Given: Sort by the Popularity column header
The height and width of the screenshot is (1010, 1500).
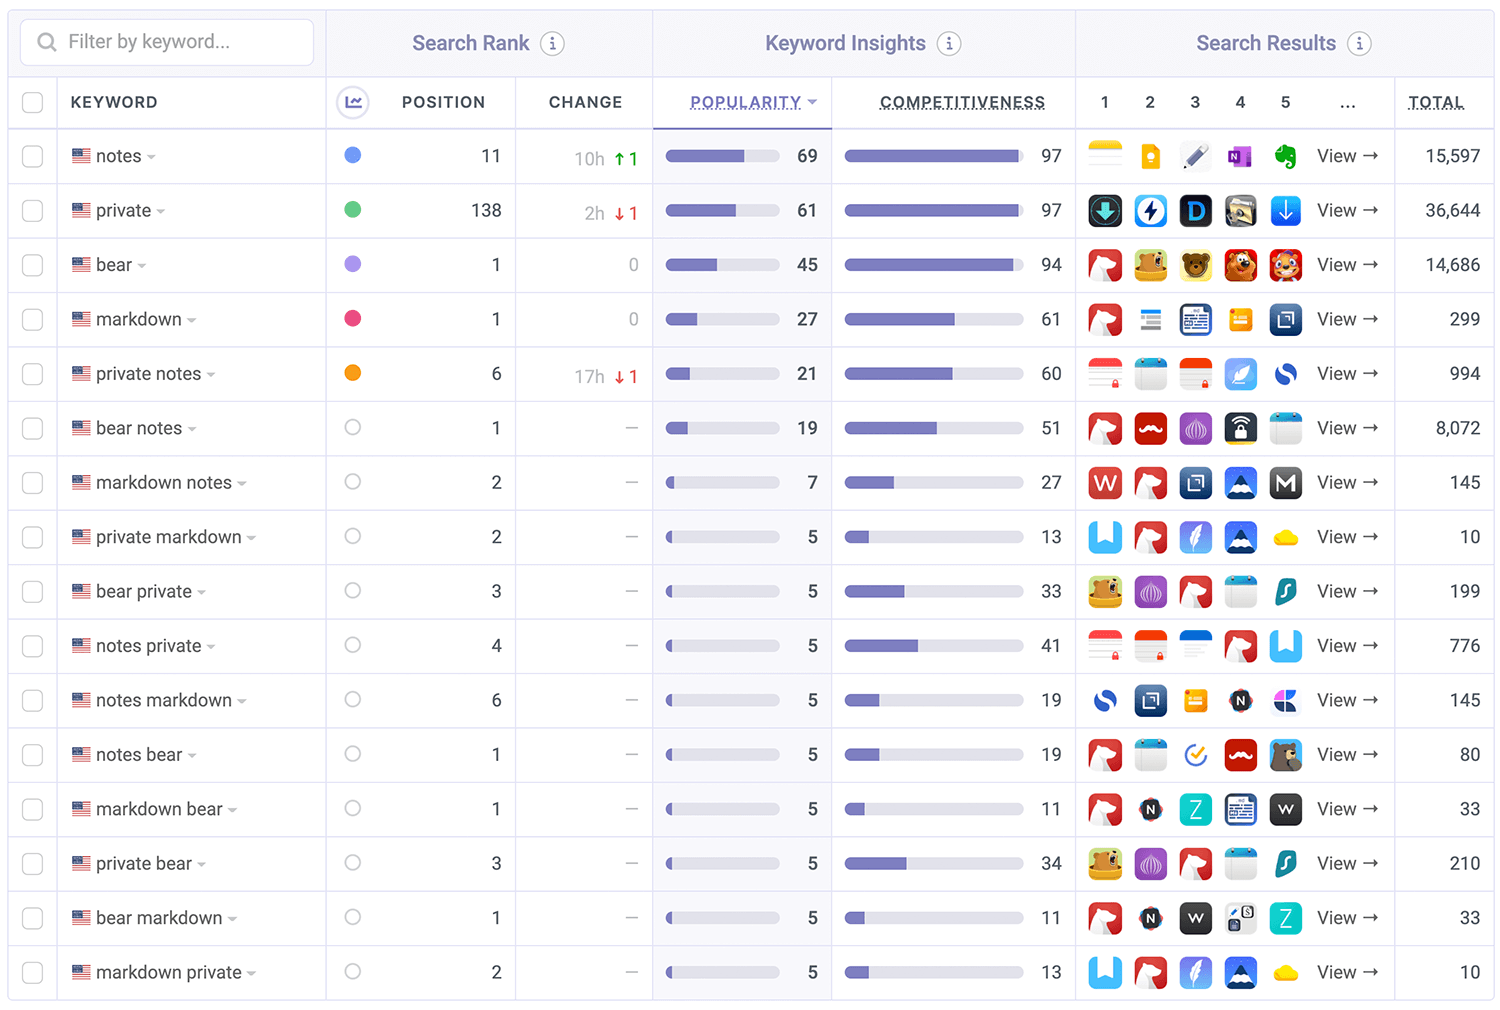Looking at the screenshot, I should [745, 102].
